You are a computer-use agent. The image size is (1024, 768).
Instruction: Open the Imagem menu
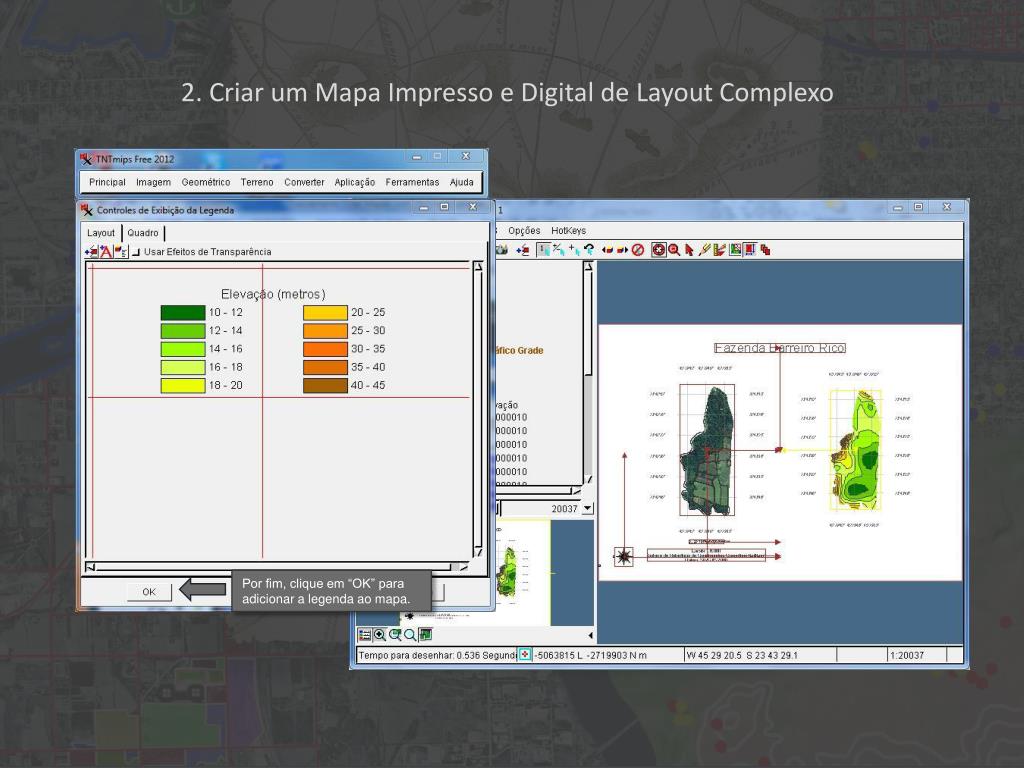click(x=153, y=182)
